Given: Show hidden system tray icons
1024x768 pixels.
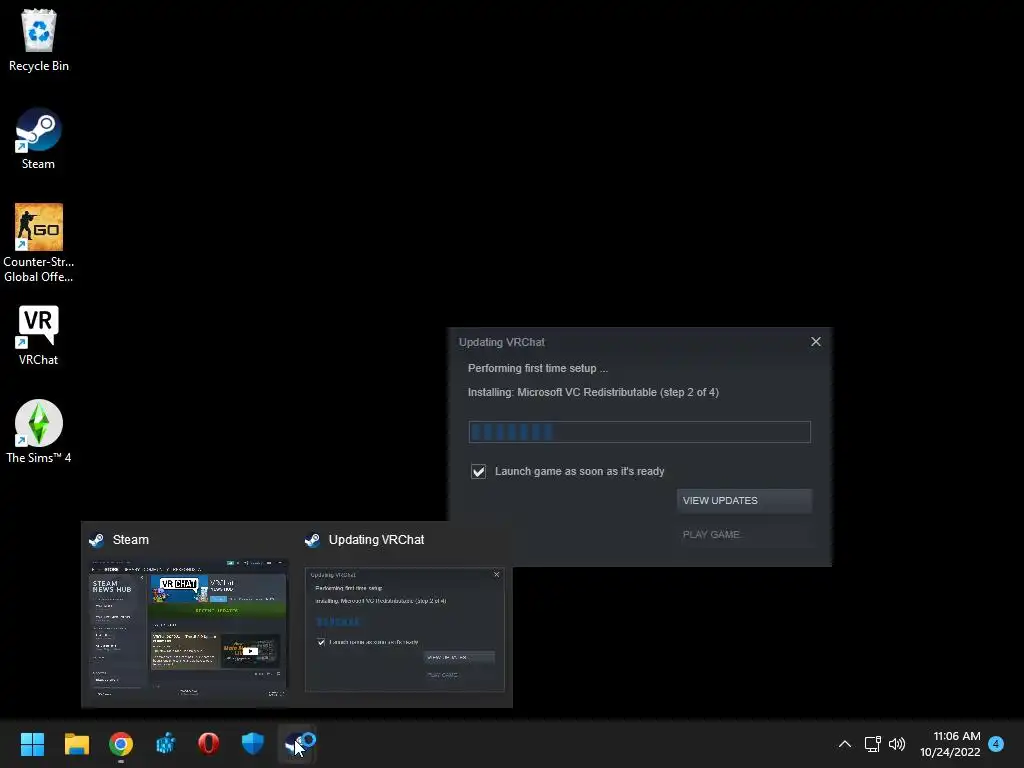Looking at the screenshot, I should coord(844,744).
